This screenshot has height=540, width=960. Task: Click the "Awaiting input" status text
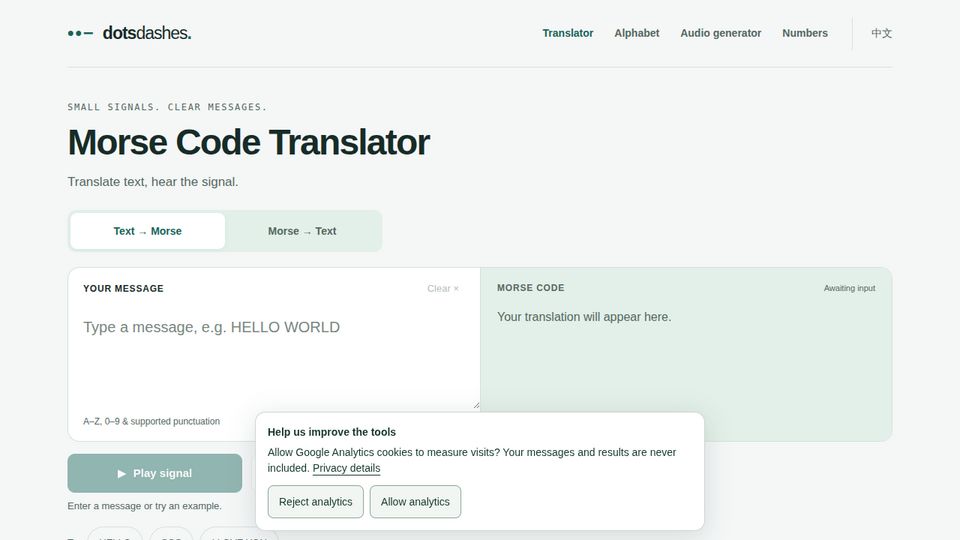(x=849, y=288)
